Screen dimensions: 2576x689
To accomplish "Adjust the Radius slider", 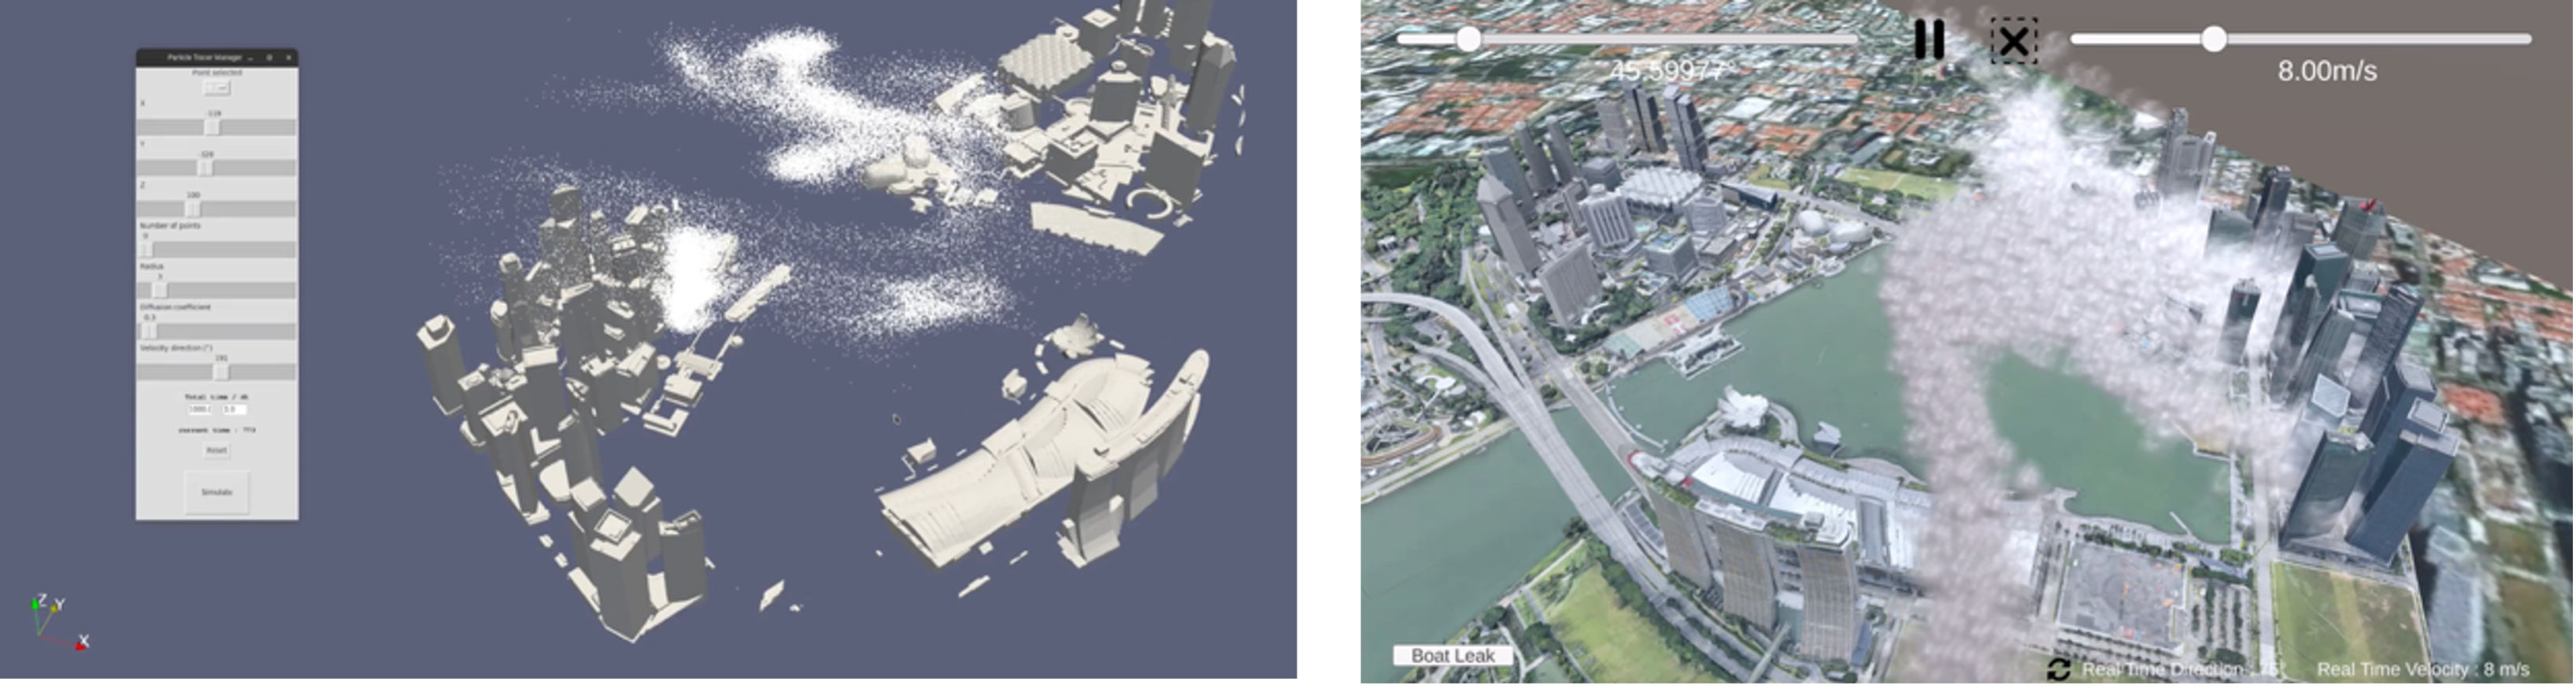I will point(216,290).
